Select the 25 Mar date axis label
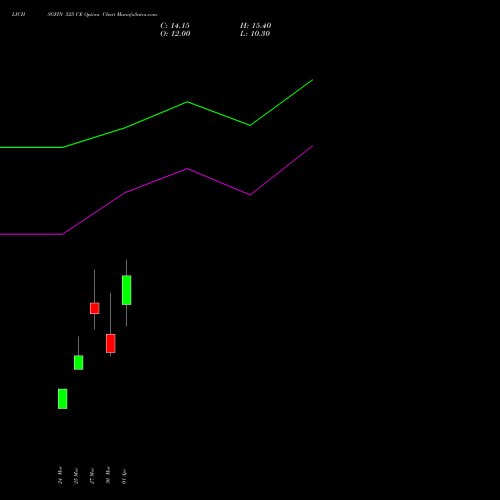Image resolution: width=500 pixels, height=500 pixels. click(x=76, y=475)
